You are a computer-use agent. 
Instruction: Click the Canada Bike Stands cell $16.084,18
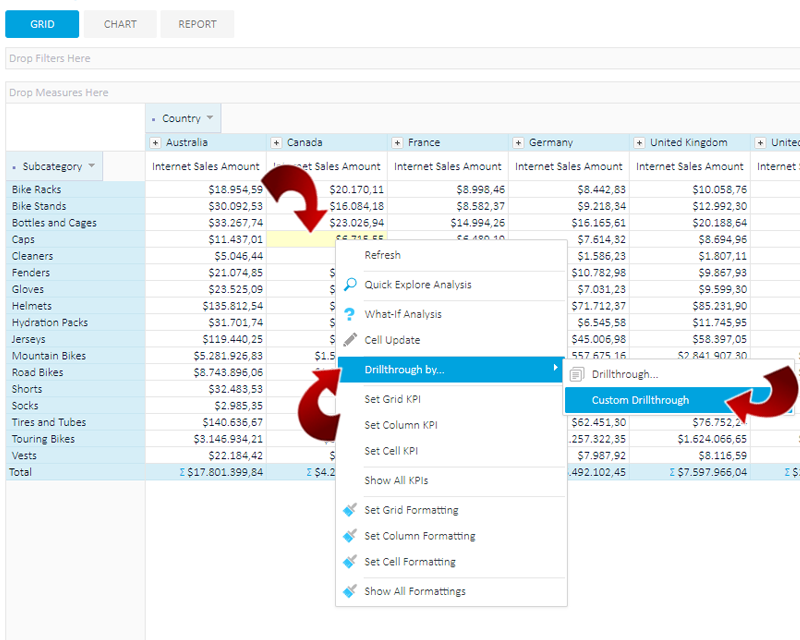click(x=327, y=206)
